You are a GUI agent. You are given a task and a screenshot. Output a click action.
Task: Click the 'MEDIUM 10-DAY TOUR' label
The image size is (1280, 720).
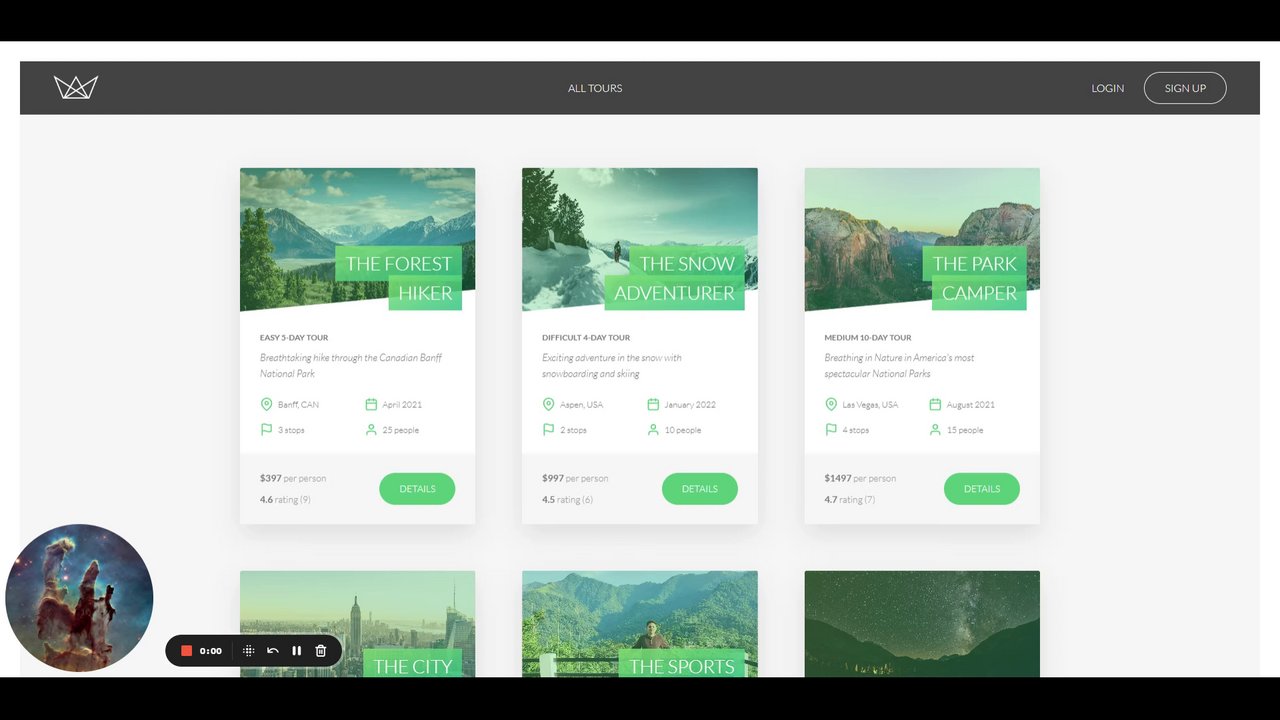[868, 337]
